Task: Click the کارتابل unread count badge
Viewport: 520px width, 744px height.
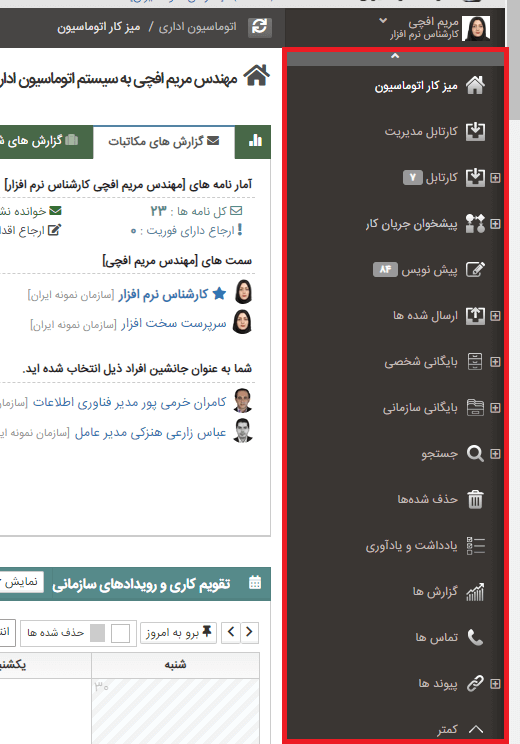Action: (x=413, y=177)
